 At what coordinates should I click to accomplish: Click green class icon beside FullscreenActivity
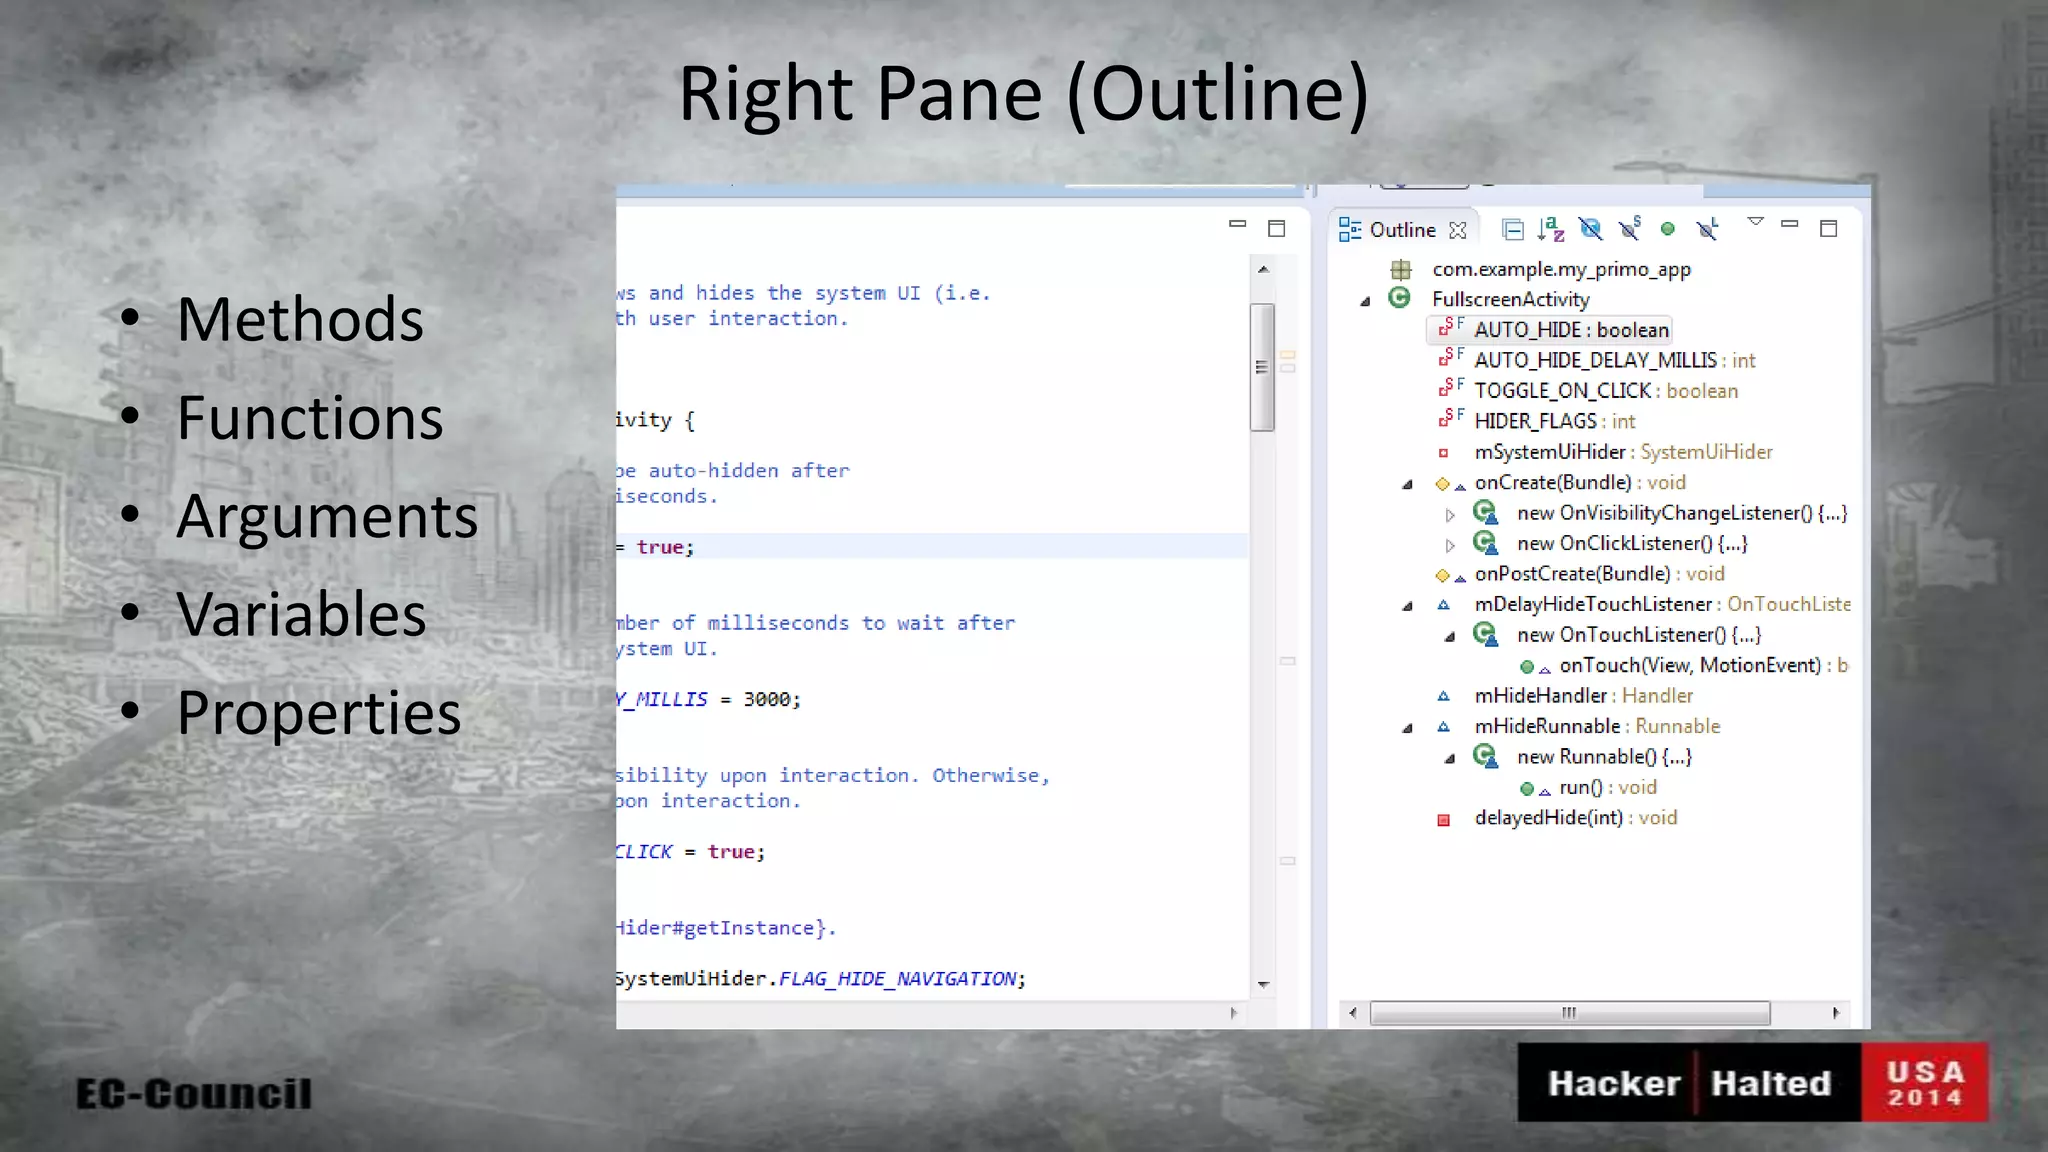(x=1400, y=298)
